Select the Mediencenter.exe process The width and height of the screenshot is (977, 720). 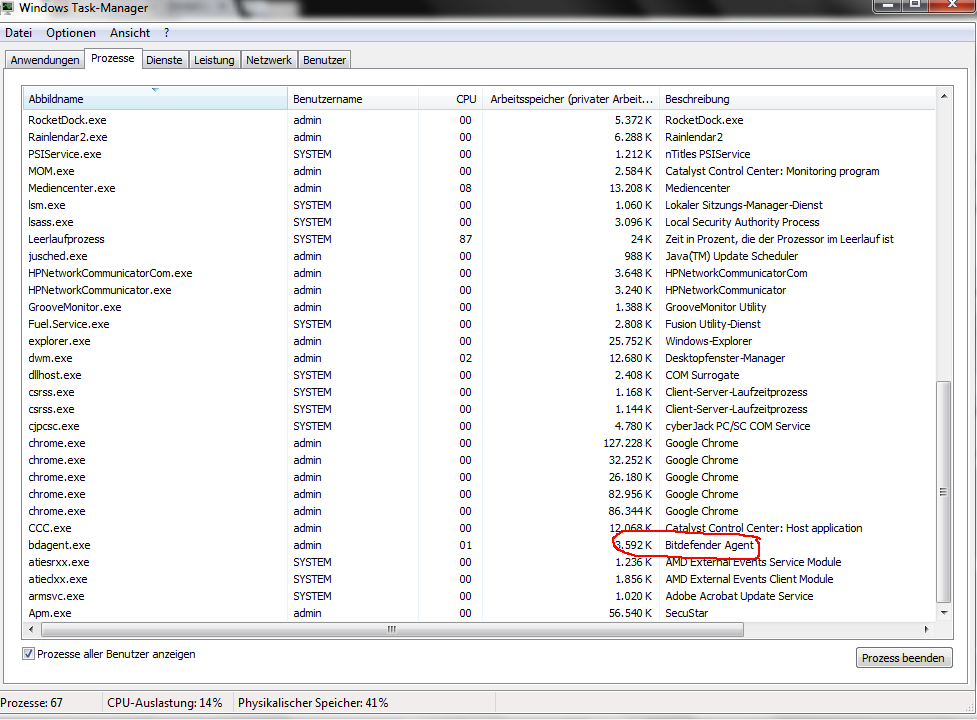pyautogui.click(x=479, y=188)
